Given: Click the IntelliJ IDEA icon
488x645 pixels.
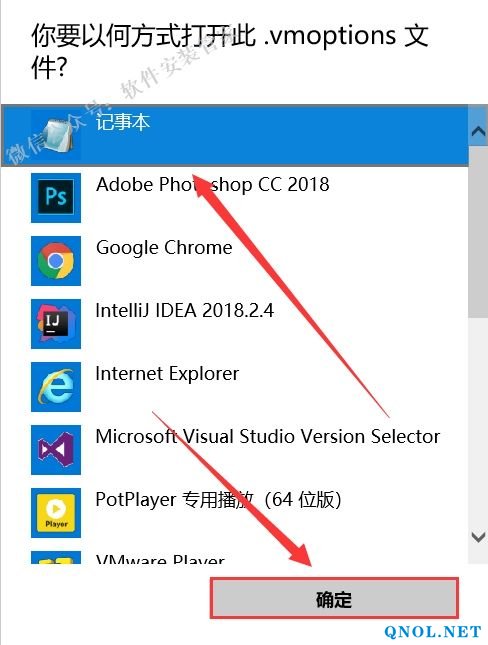Looking at the screenshot, I should coord(56,324).
